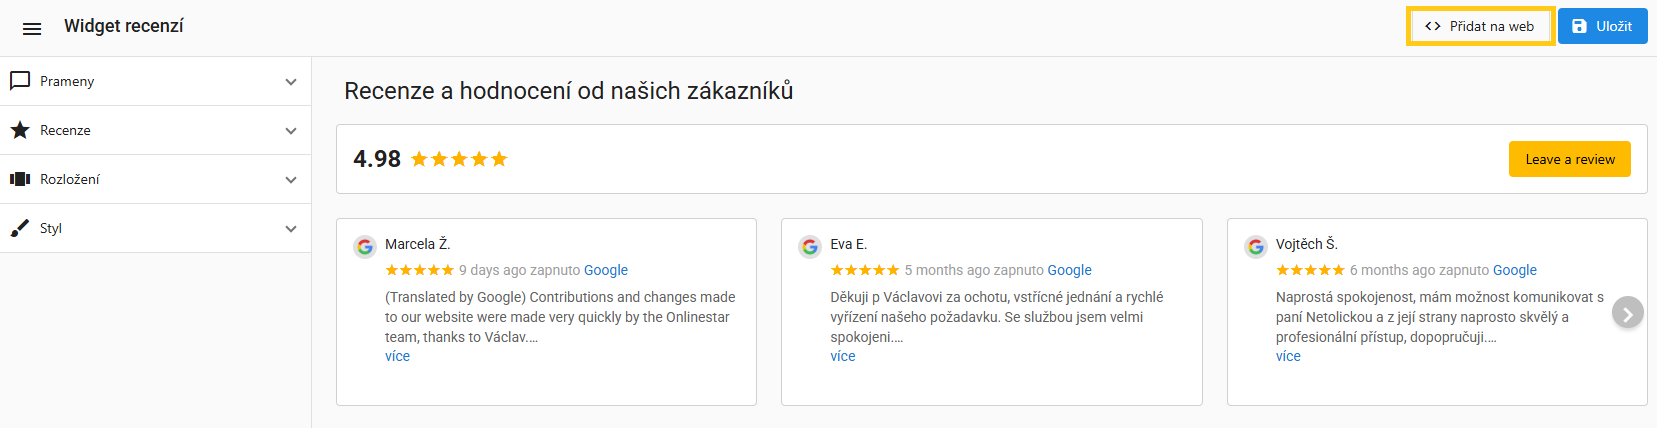Click the Prameny speech bubble icon
Image resolution: width=1657 pixels, height=428 pixels.
click(20, 81)
